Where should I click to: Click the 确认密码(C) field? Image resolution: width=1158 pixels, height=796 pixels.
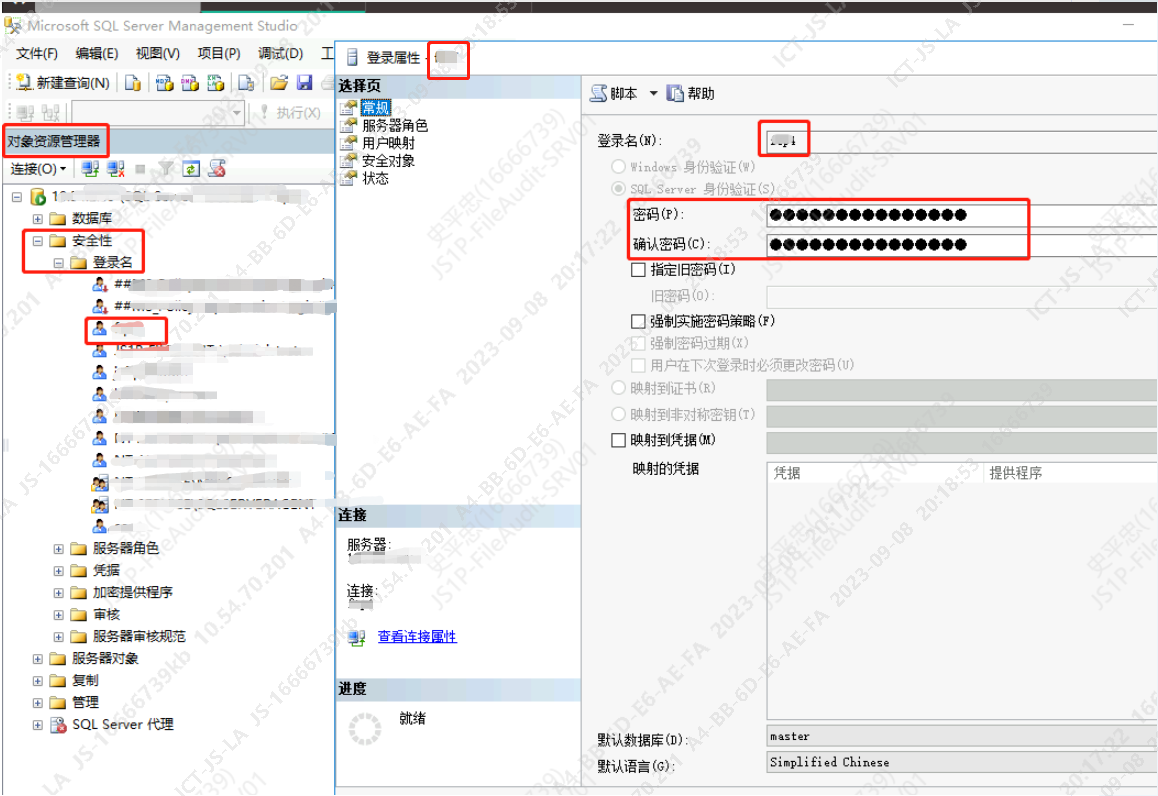pyautogui.click(x=962, y=244)
